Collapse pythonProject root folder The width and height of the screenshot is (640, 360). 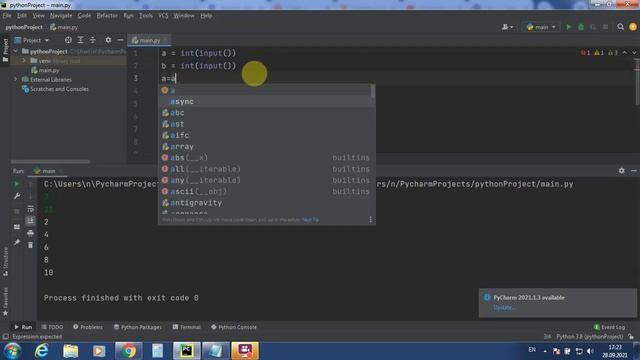[x=16, y=51]
